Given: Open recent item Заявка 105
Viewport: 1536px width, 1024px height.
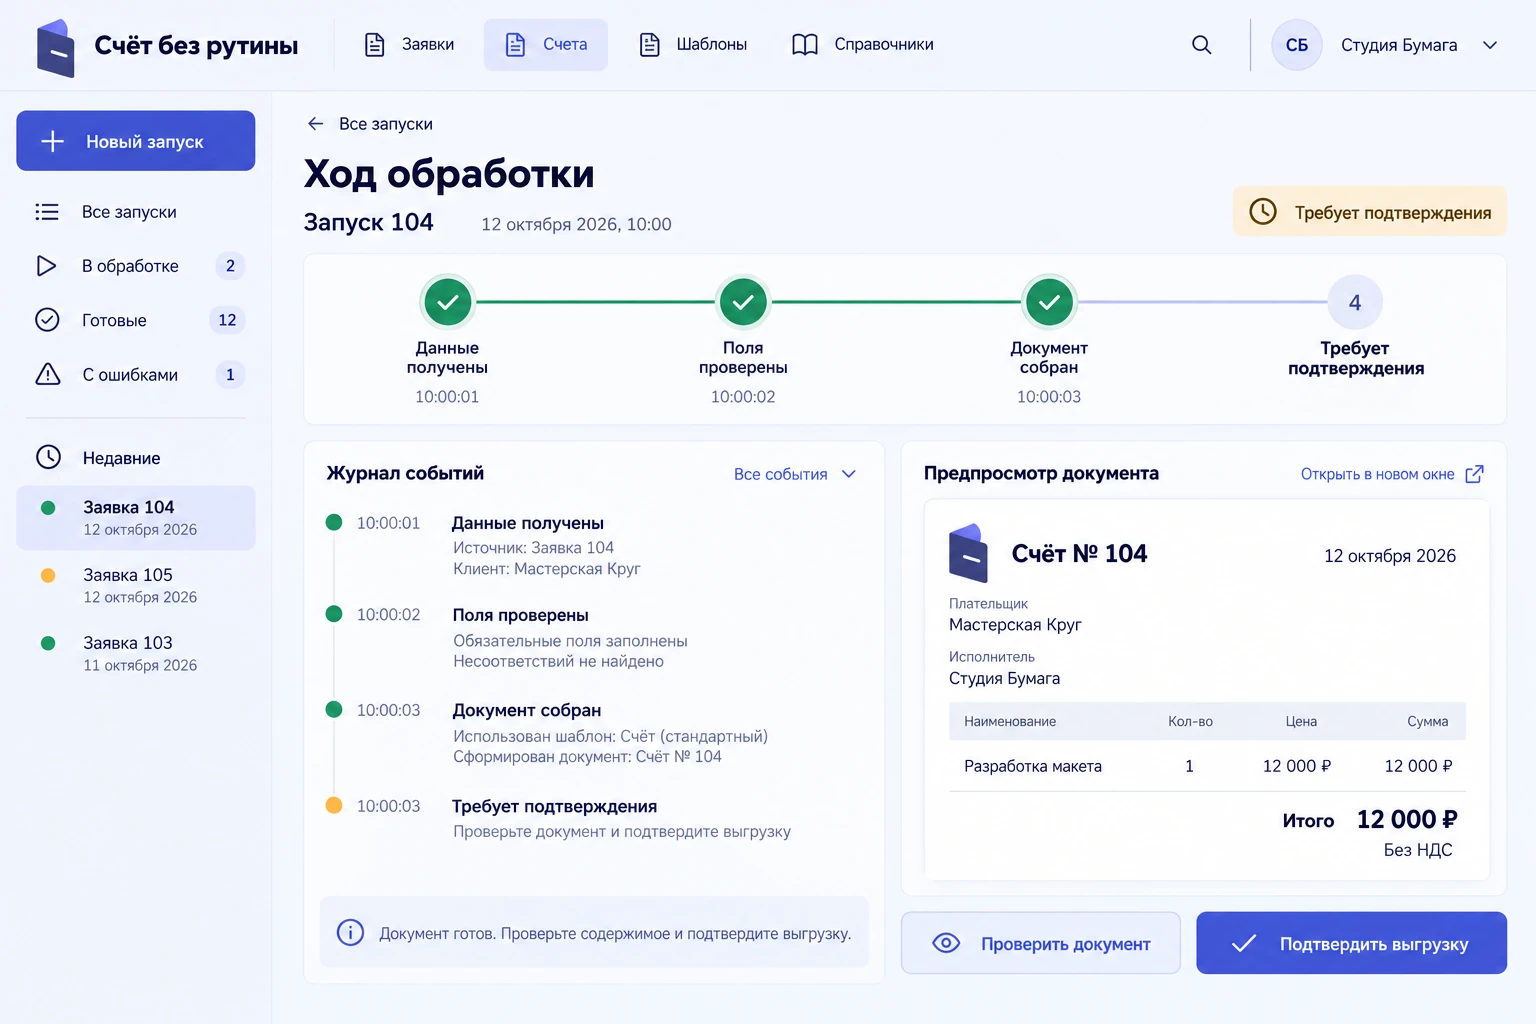Looking at the screenshot, I should click(x=136, y=585).
